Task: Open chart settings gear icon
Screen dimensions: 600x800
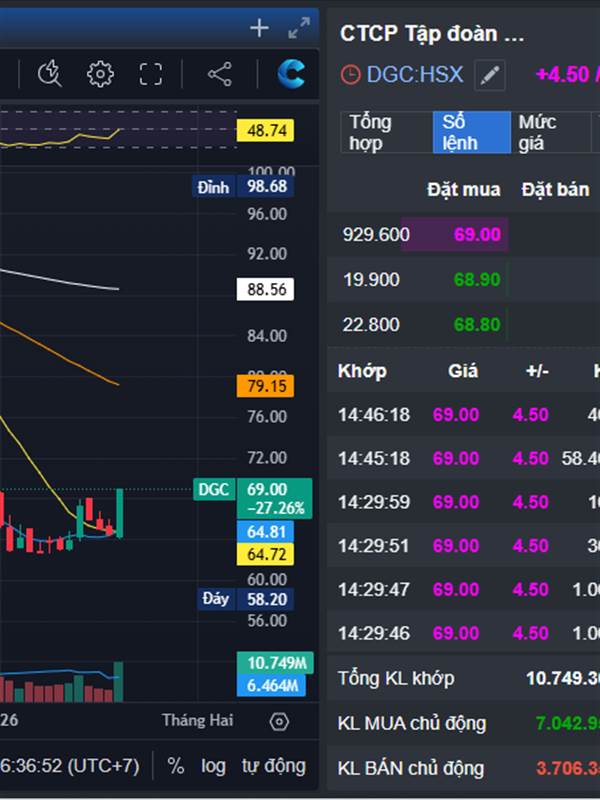Action: [x=100, y=74]
